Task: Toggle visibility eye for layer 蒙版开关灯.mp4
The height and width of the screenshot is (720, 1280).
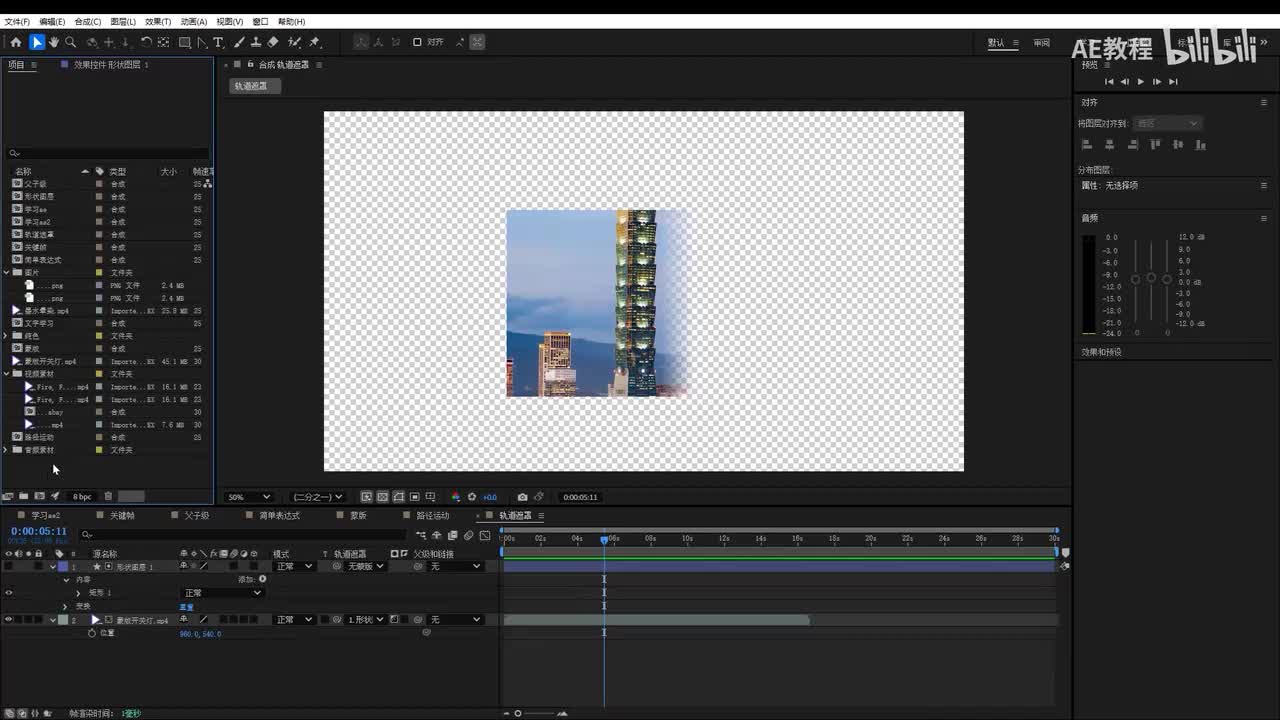Action: pos(8,620)
